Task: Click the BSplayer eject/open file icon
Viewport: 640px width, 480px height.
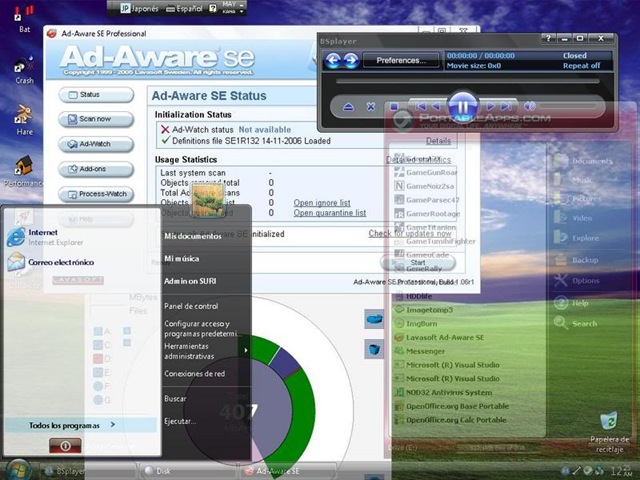Action: click(x=348, y=107)
